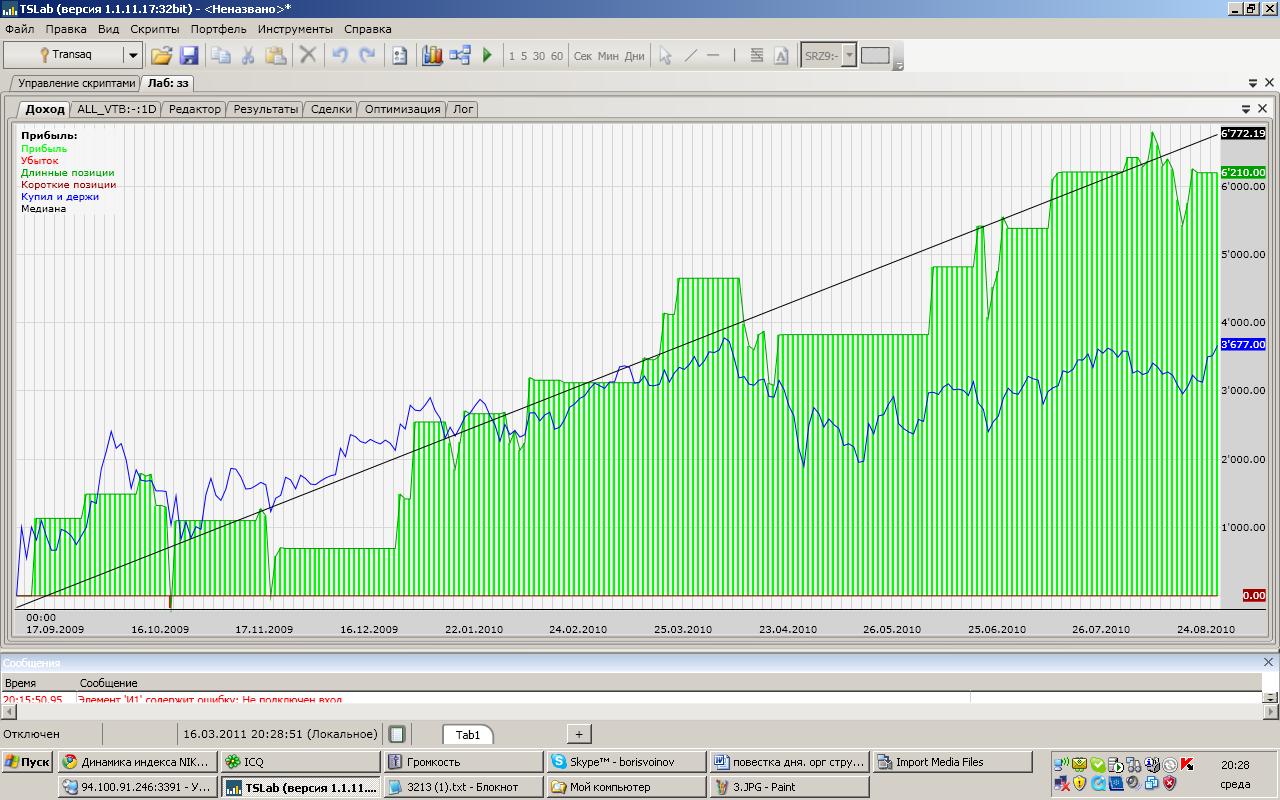This screenshot has height=800, width=1280.
Task: Set the 30 minute interval
Action: click(539, 56)
